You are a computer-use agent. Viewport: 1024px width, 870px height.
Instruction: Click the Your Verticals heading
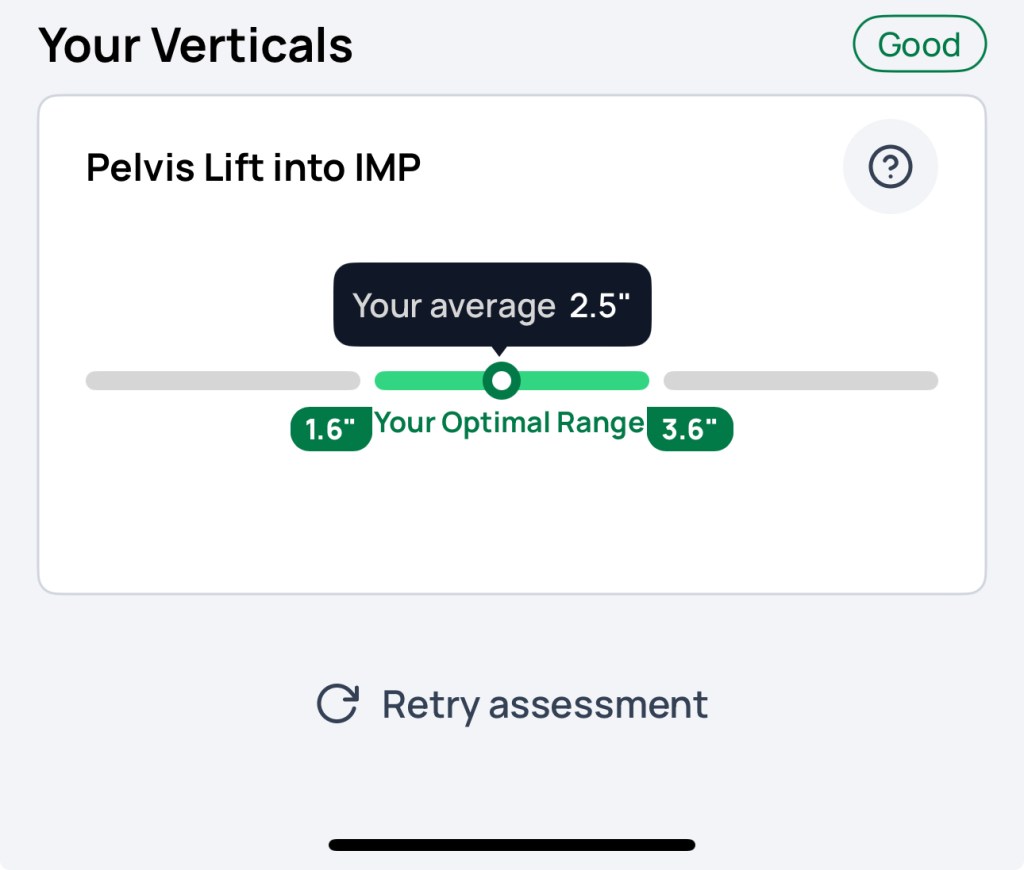196,45
